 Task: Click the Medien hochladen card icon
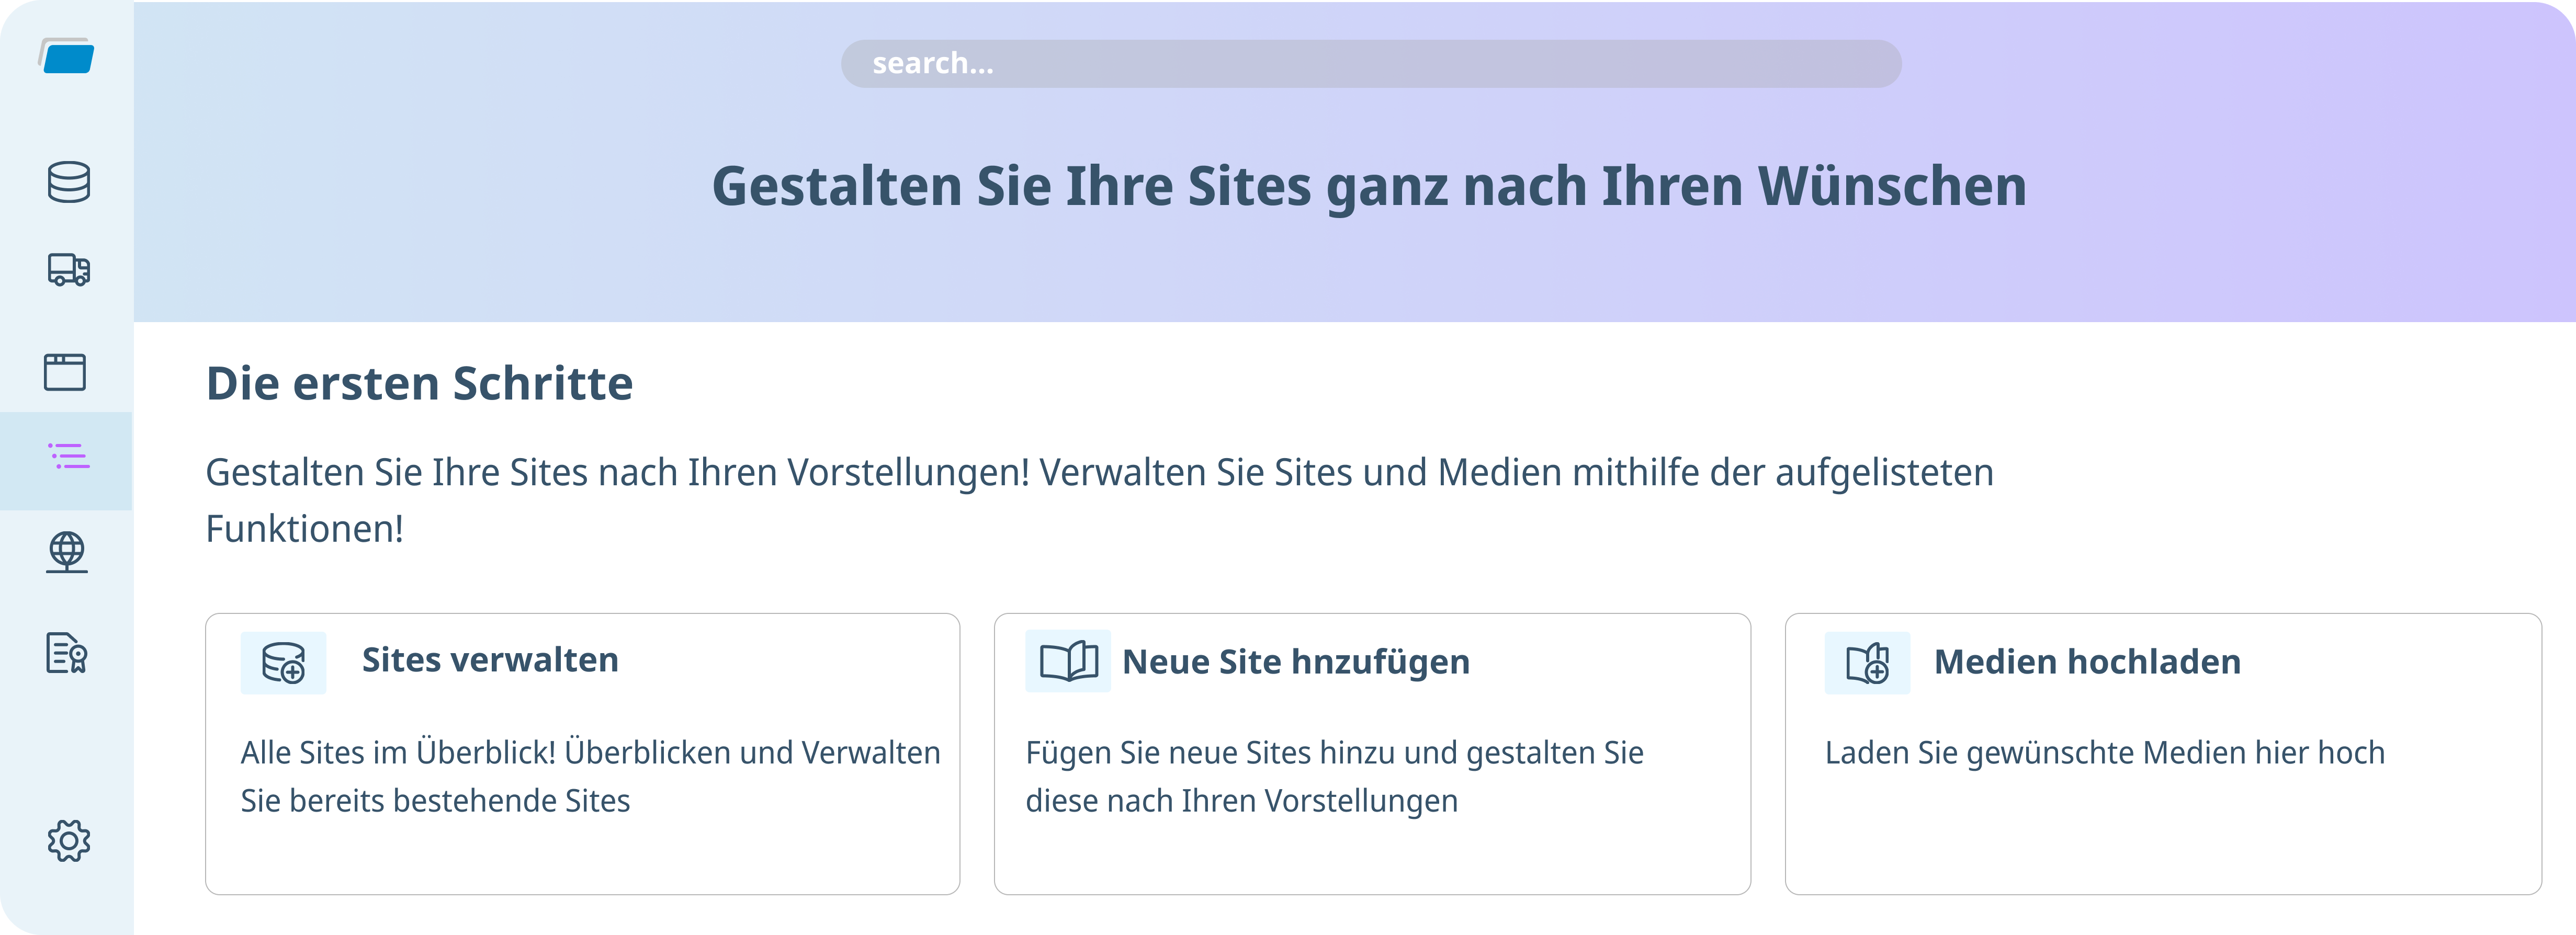tap(1867, 663)
